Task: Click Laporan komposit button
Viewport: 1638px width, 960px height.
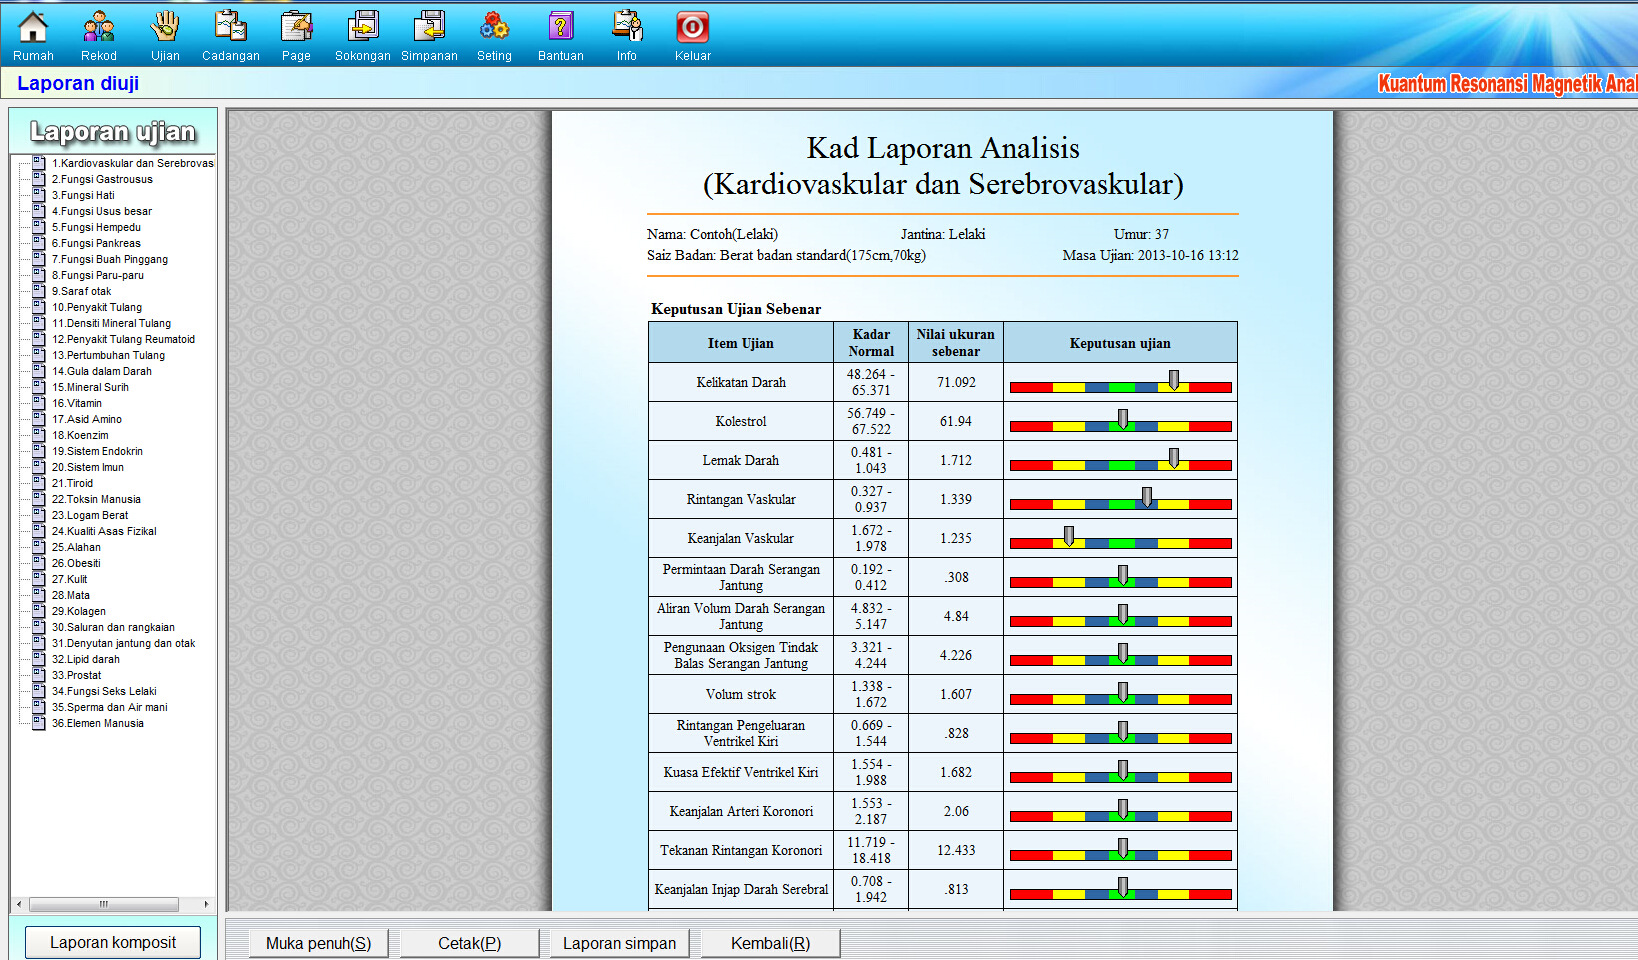Action: pos(113,942)
